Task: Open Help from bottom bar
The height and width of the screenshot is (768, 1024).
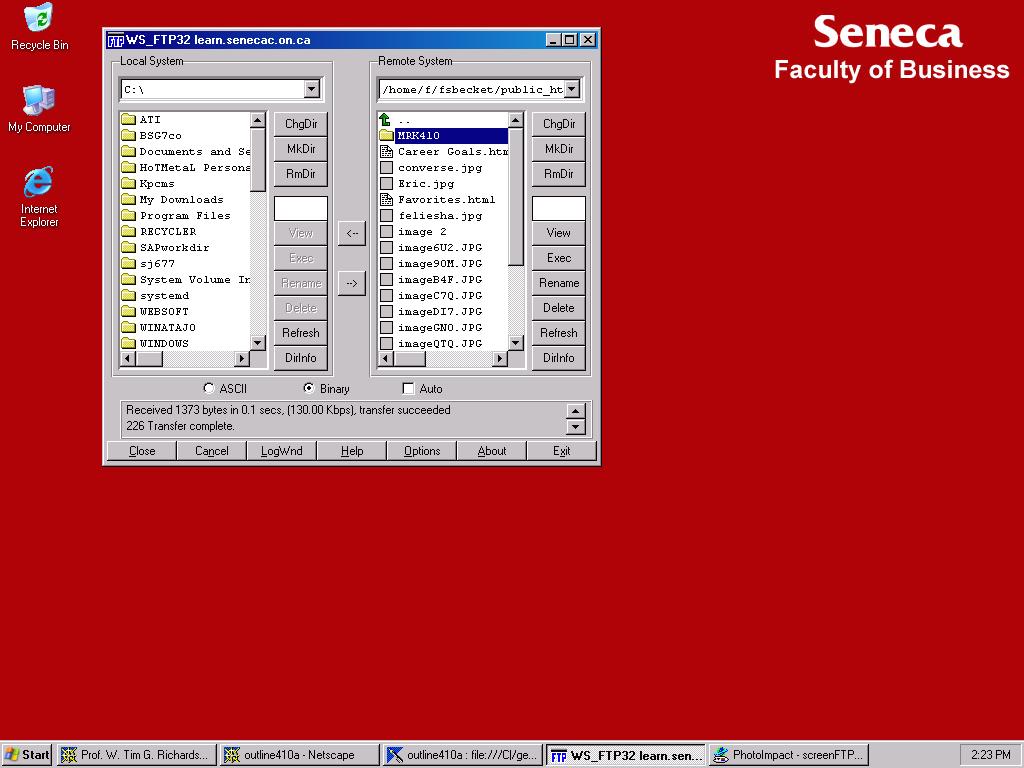Action: click(x=352, y=451)
